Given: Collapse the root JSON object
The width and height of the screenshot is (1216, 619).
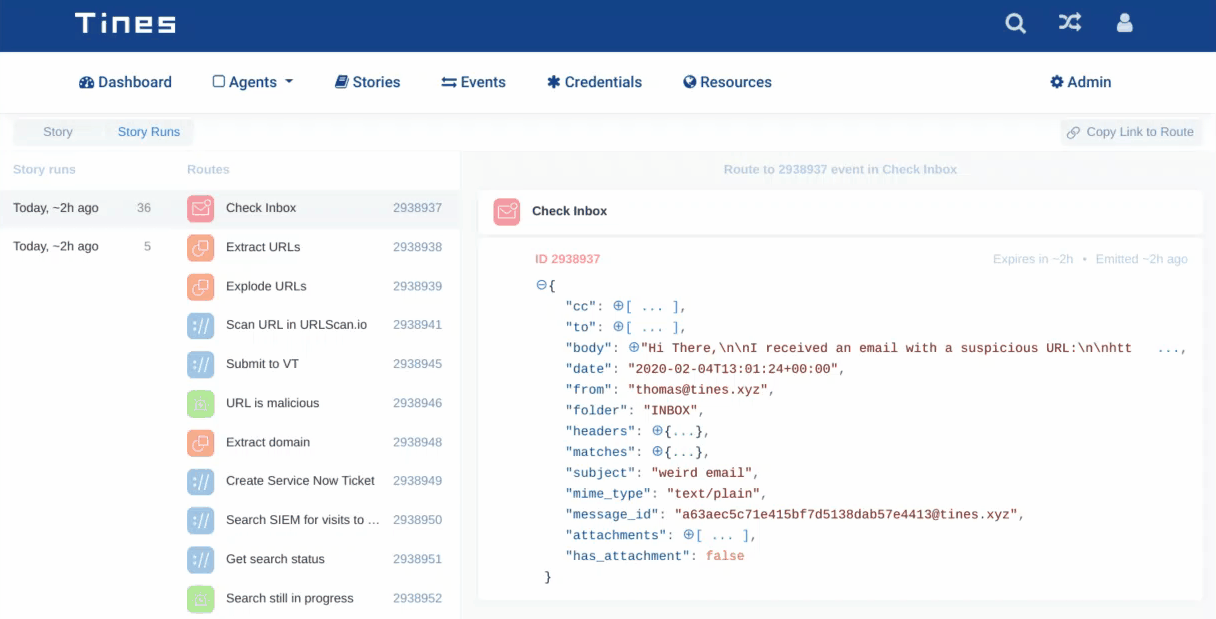Looking at the screenshot, I should point(541,285).
